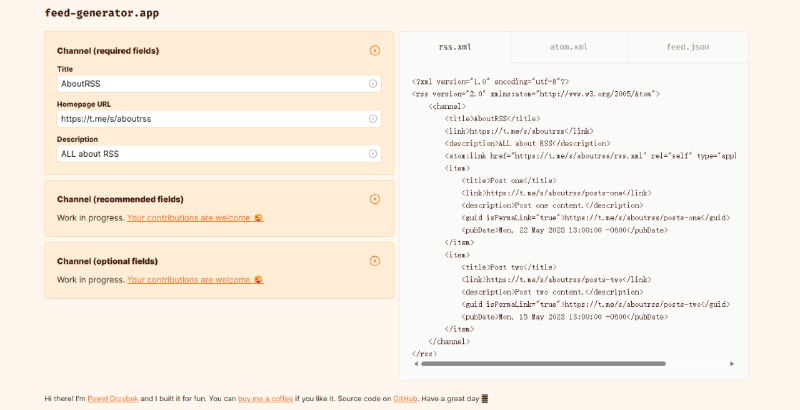Collapse the Channel (optional fields) section
The height and width of the screenshot is (410, 800).
pyautogui.click(x=375, y=261)
